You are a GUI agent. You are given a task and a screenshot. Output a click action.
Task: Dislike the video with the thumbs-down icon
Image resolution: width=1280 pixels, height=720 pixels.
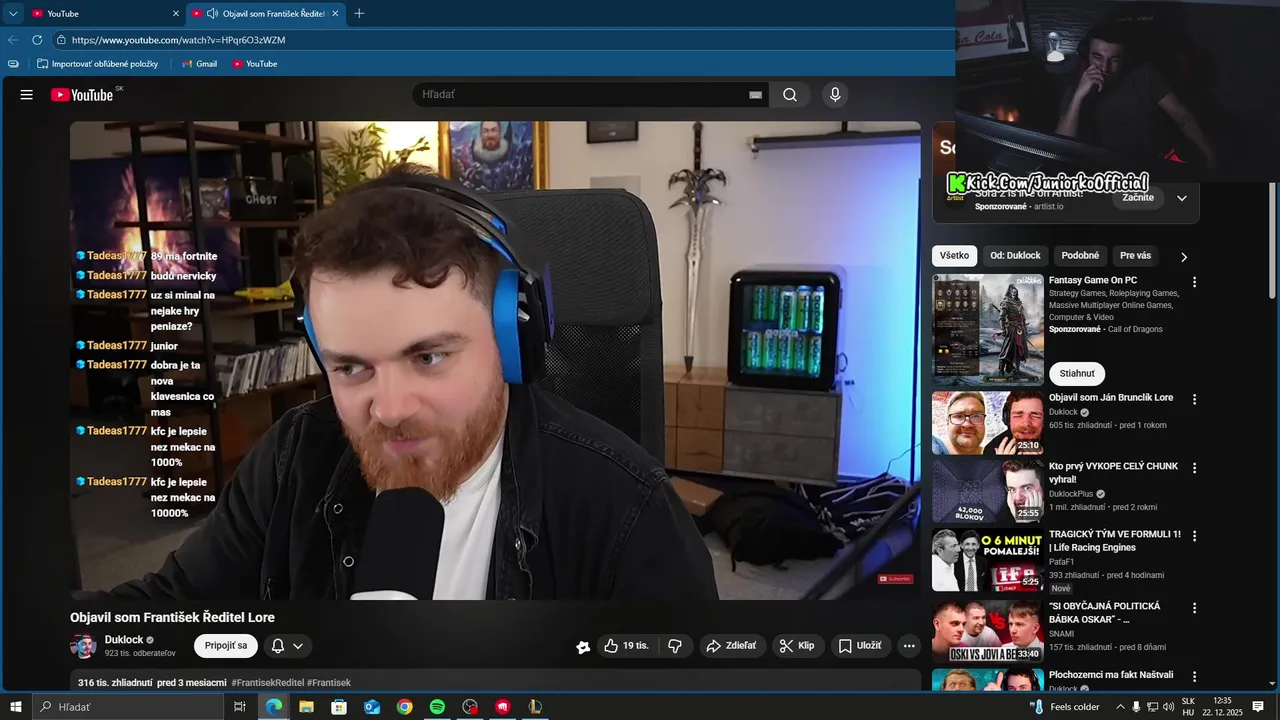(675, 646)
